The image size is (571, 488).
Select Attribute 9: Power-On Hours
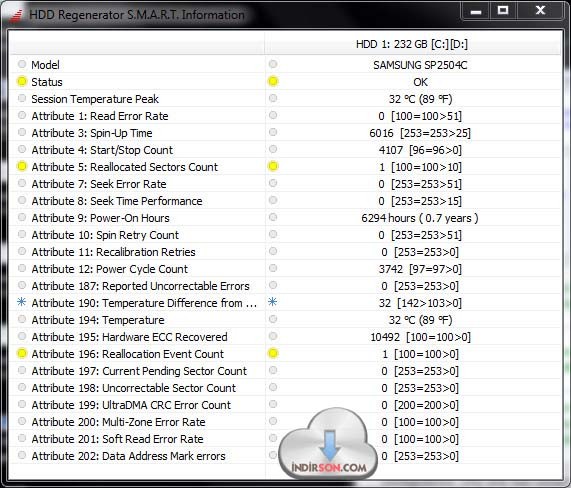101,218
